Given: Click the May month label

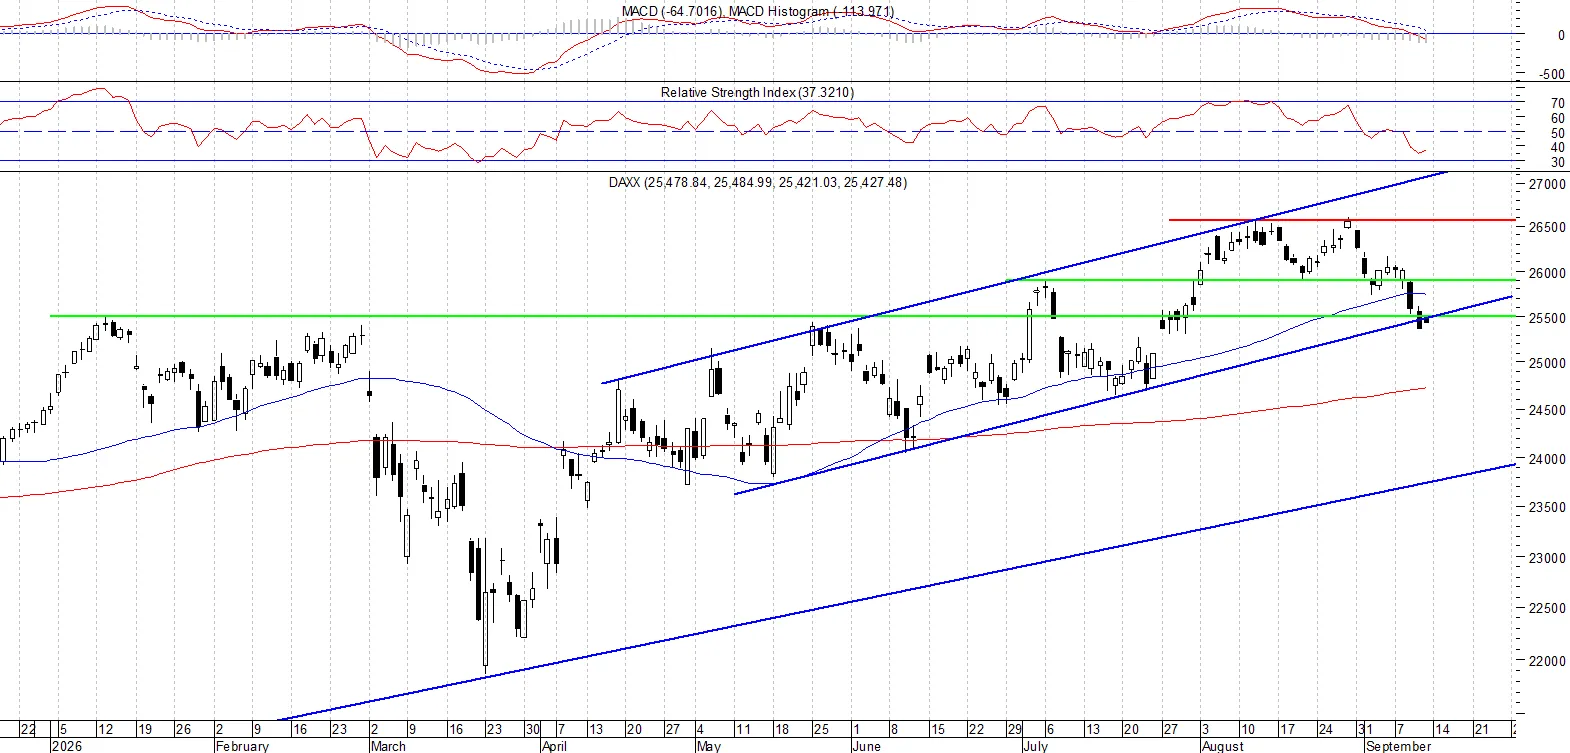Looking at the screenshot, I should coord(708,746).
